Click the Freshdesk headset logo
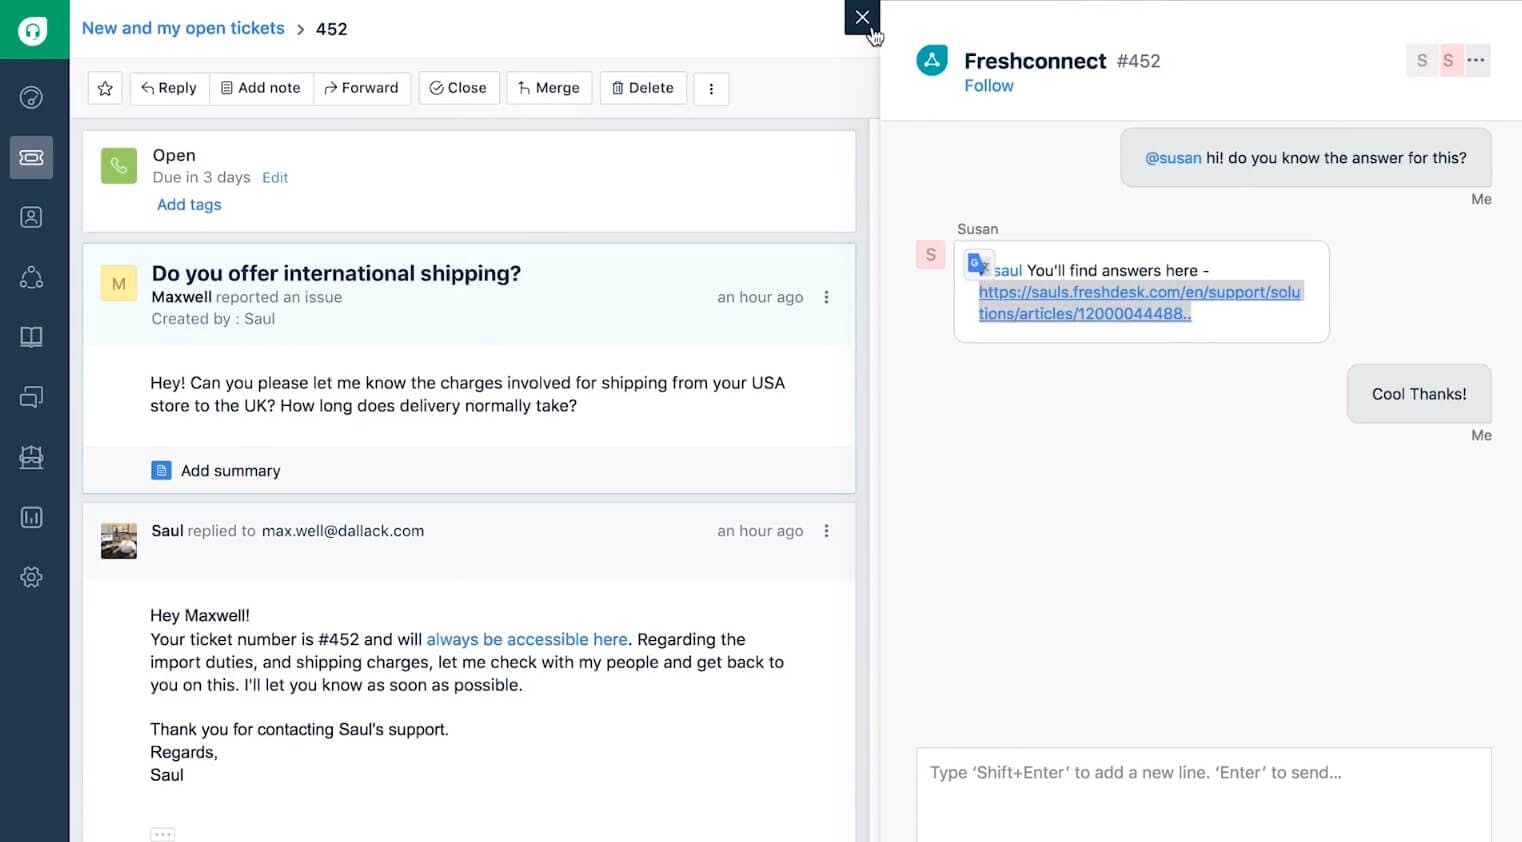 coord(33,30)
